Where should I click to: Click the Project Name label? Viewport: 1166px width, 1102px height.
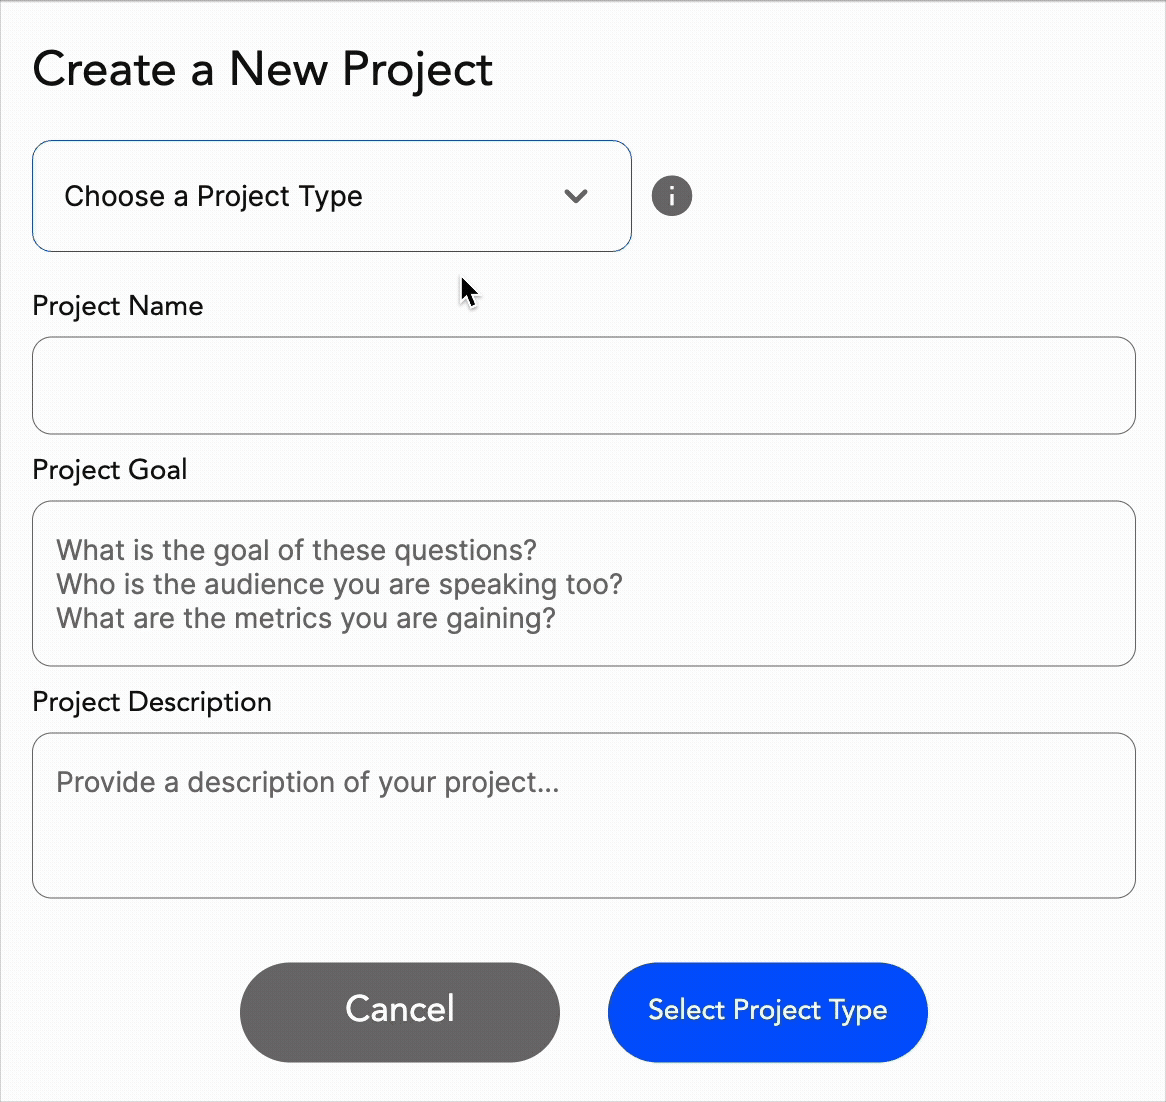pos(117,306)
